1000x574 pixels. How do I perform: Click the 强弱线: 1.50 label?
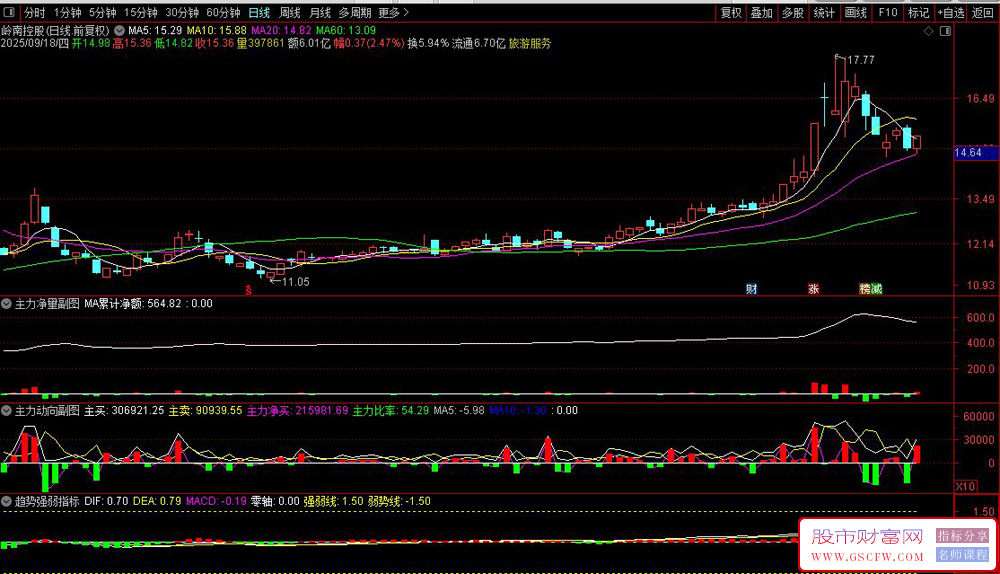[334, 501]
